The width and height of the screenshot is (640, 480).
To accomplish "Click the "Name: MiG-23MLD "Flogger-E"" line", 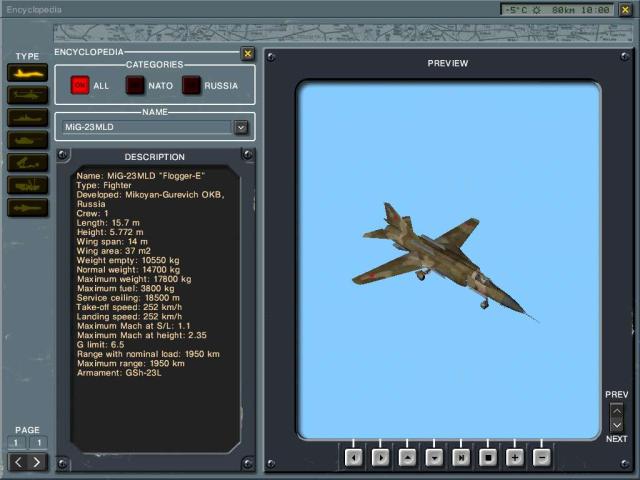I will pyautogui.click(x=140, y=176).
